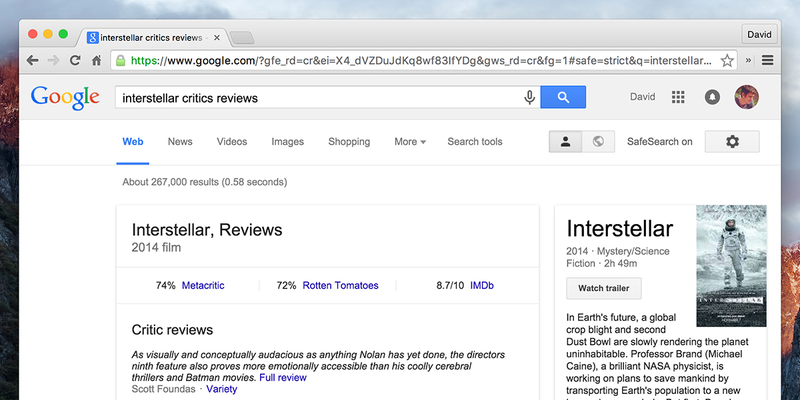Viewport: 800px width, 400px height.
Task: Click the David name next to apps grid
Action: [x=642, y=97]
